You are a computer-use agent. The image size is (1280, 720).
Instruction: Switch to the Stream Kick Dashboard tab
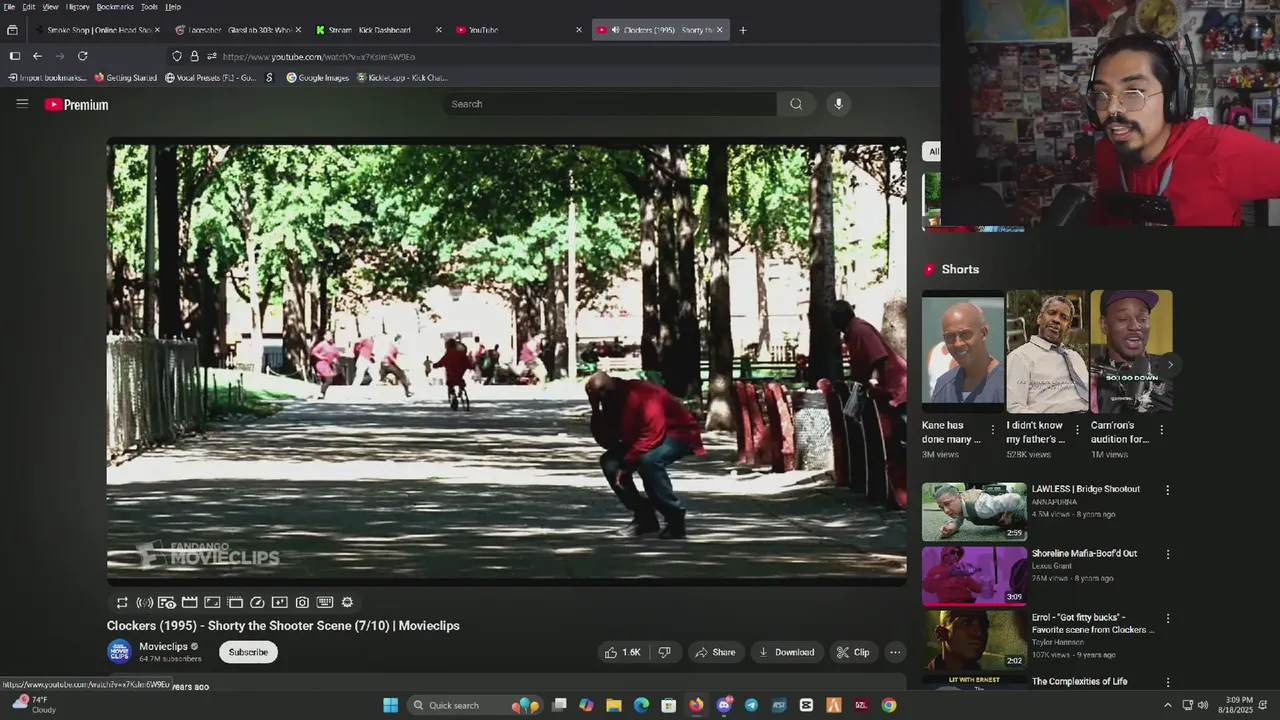tap(378, 30)
